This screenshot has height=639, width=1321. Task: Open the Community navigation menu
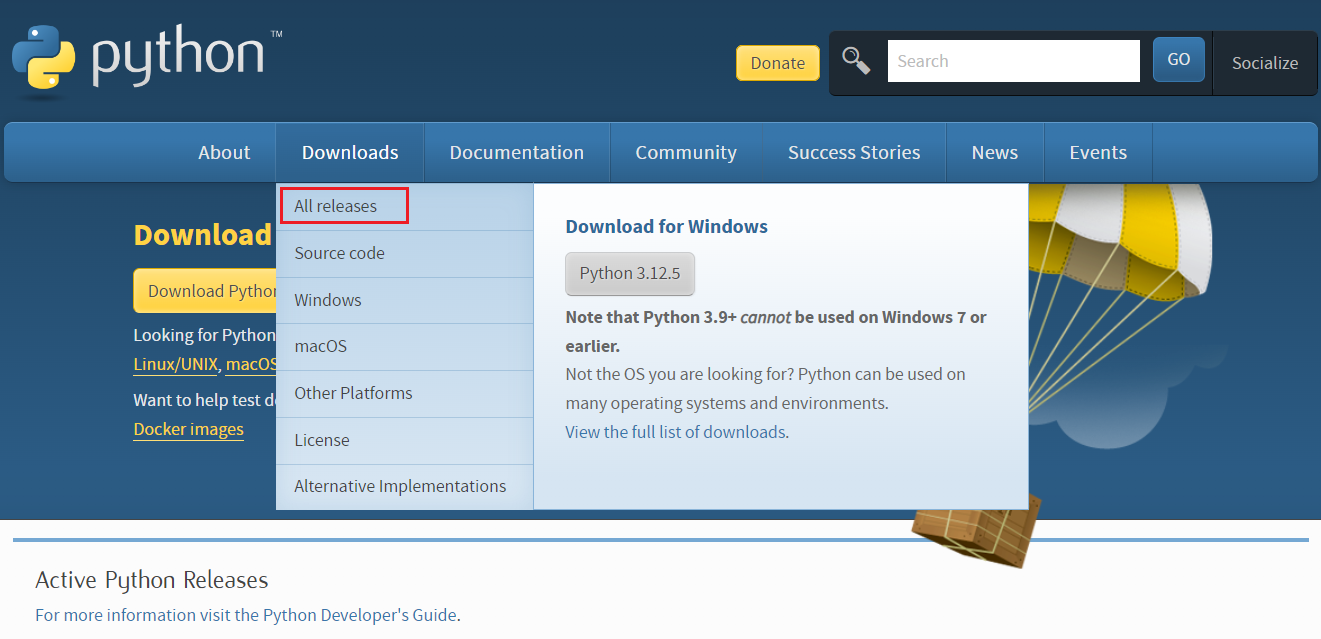pyautogui.click(x=686, y=153)
